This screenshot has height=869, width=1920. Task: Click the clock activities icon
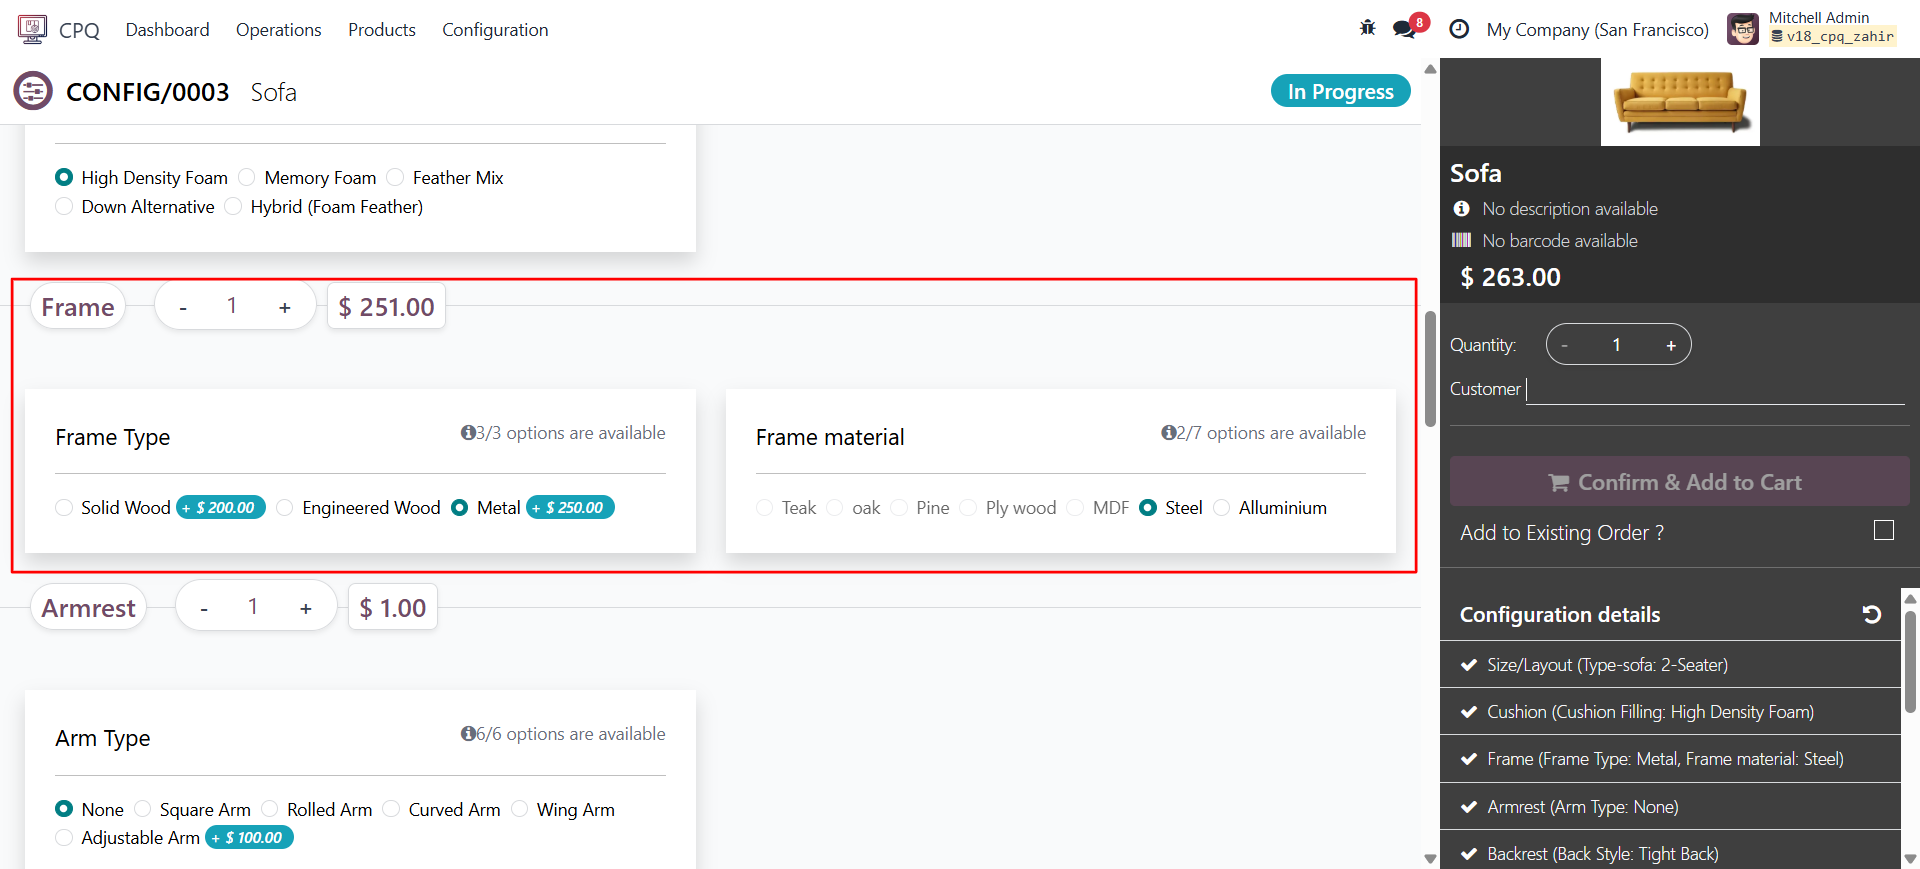1459,29
